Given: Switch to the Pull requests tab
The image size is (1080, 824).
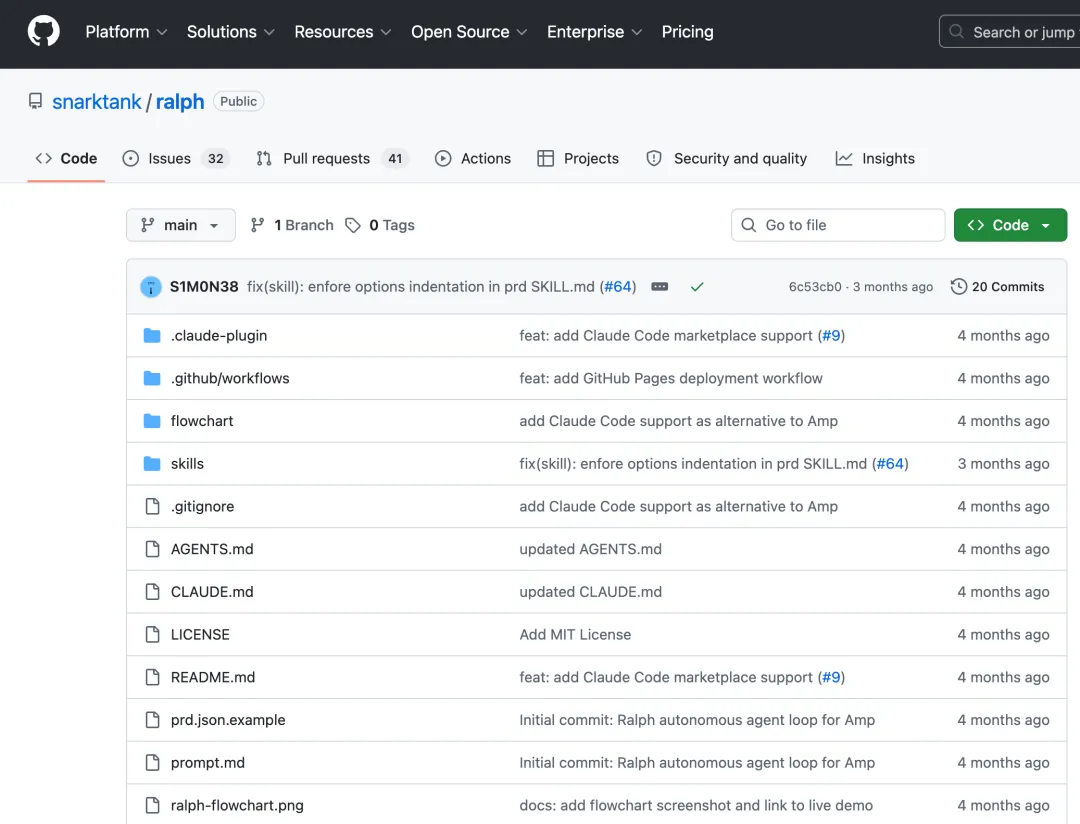Looking at the screenshot, I should click(333, 158).
